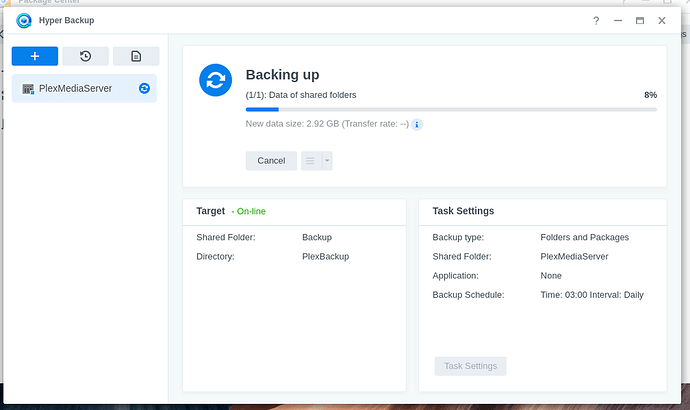The image size is (690, 410).
Task: Click the On-line target status text
Action: pyautogui.click(x=249, y=212)
